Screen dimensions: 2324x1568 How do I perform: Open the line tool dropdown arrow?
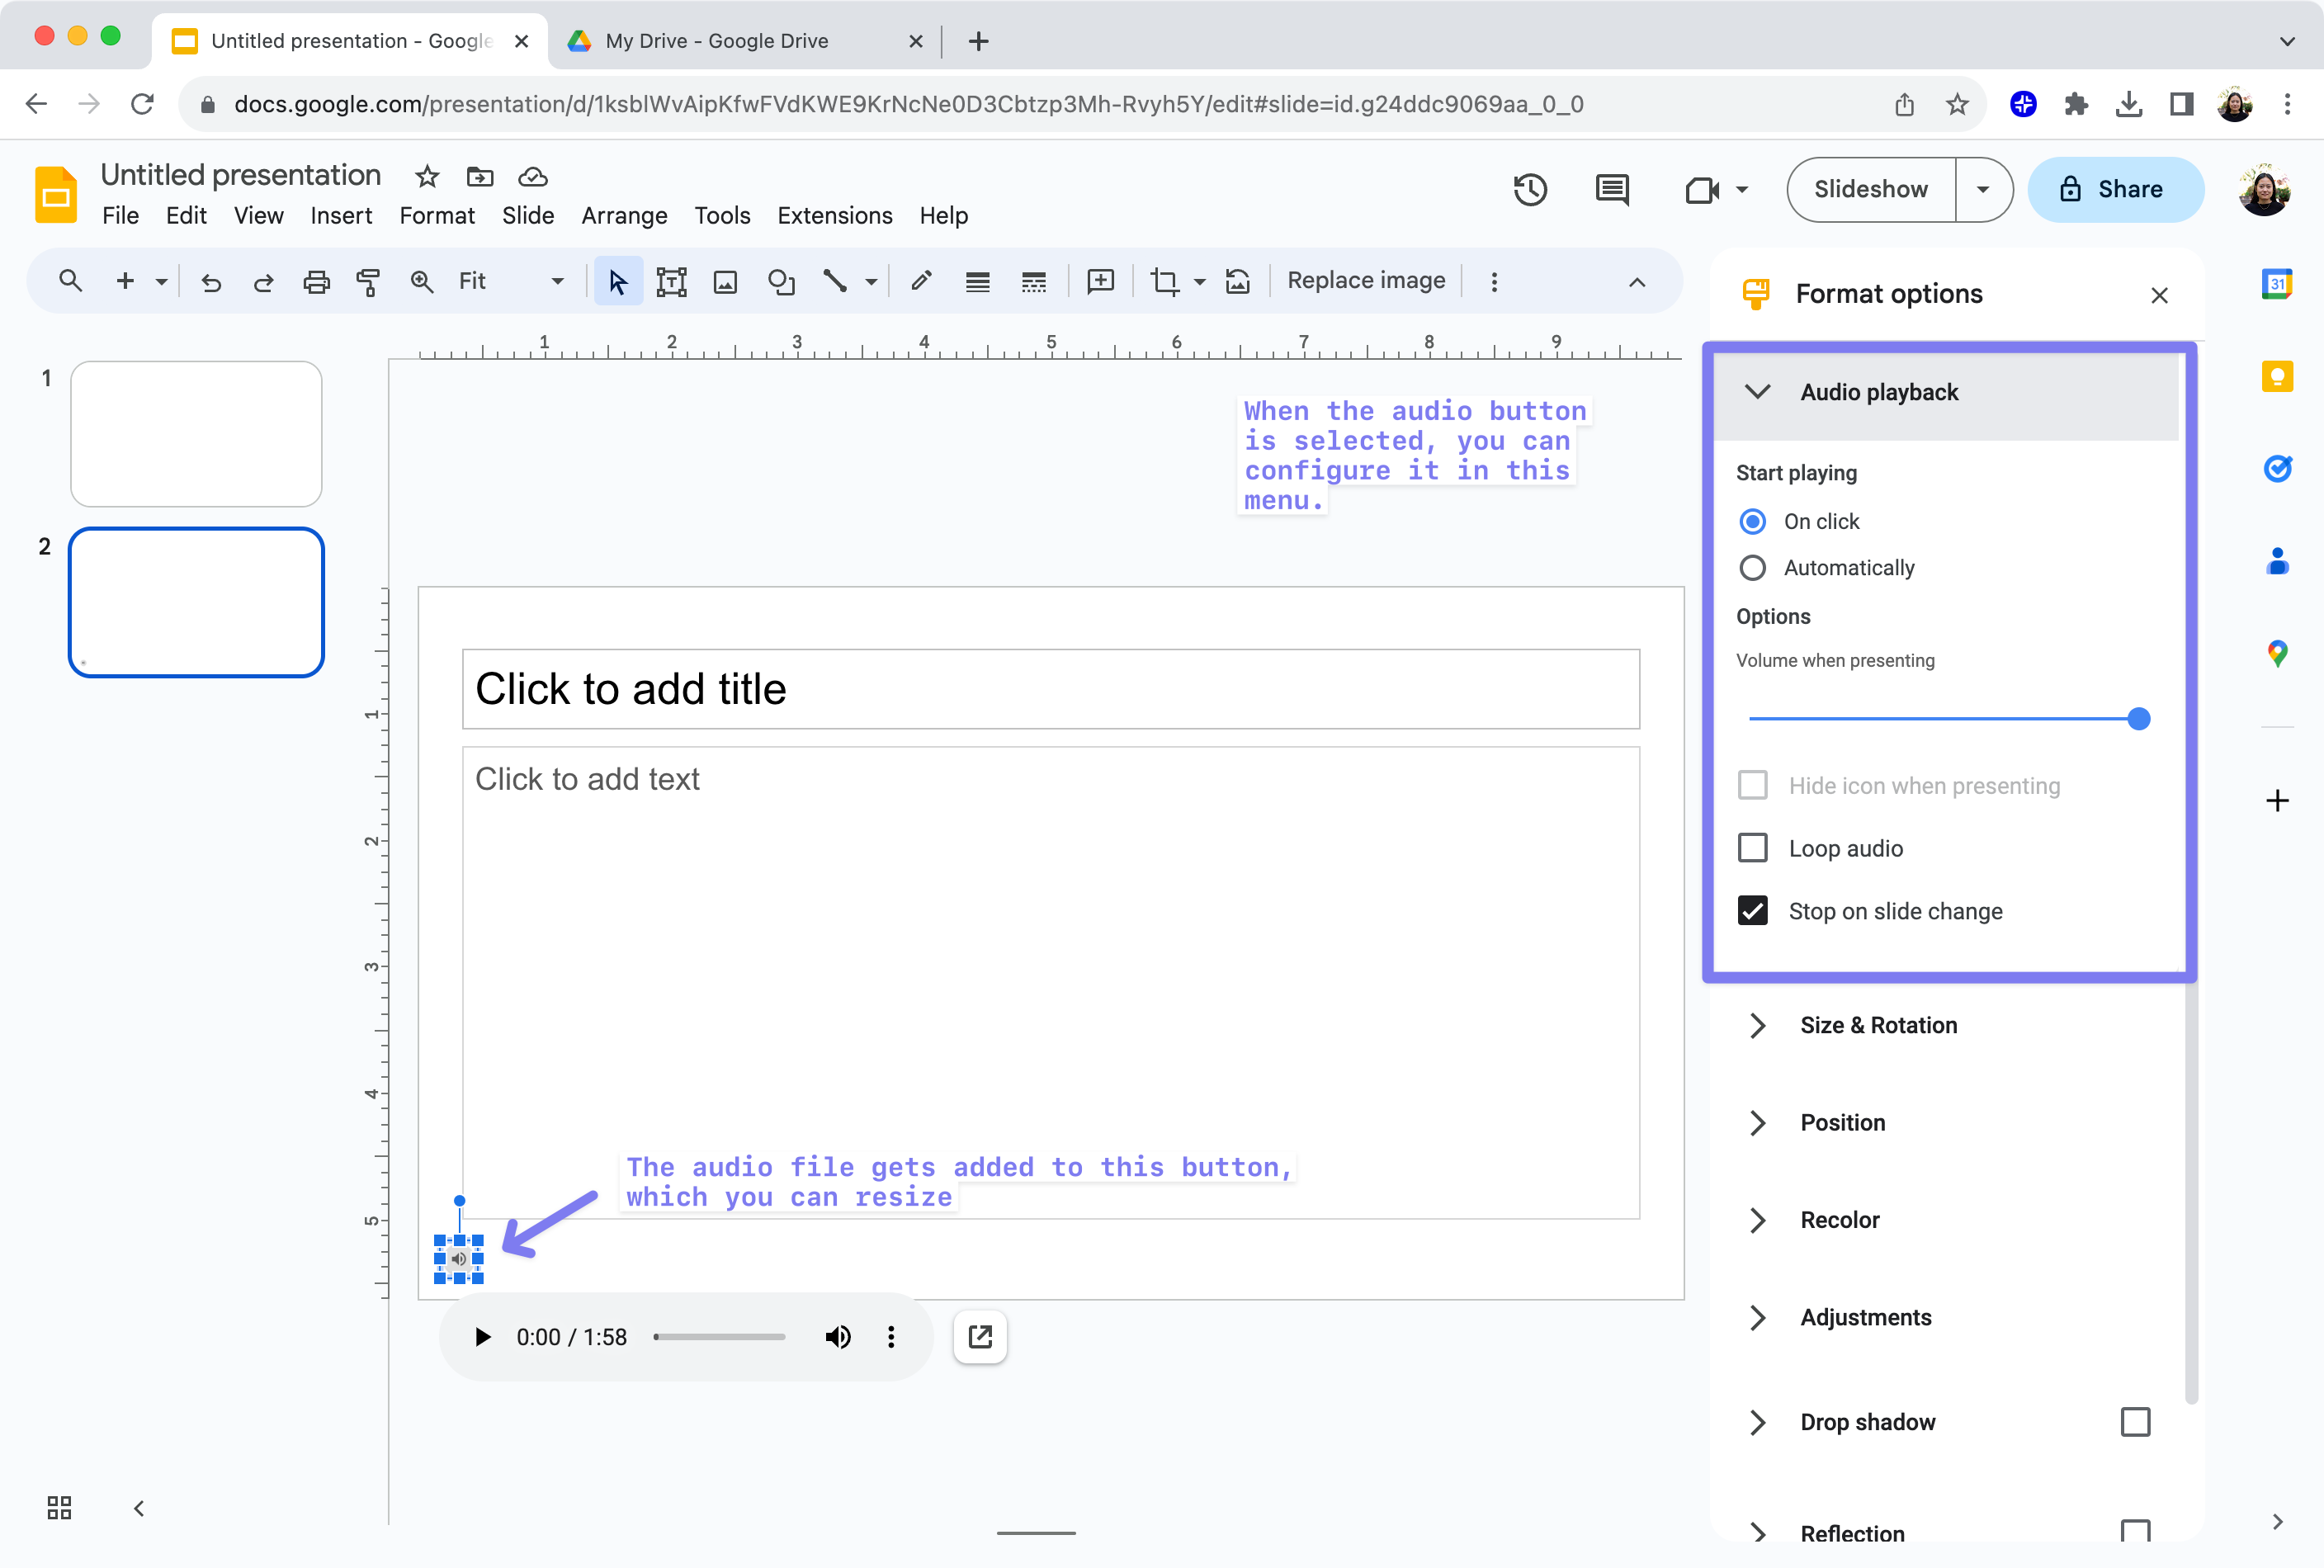click(870, 282)
